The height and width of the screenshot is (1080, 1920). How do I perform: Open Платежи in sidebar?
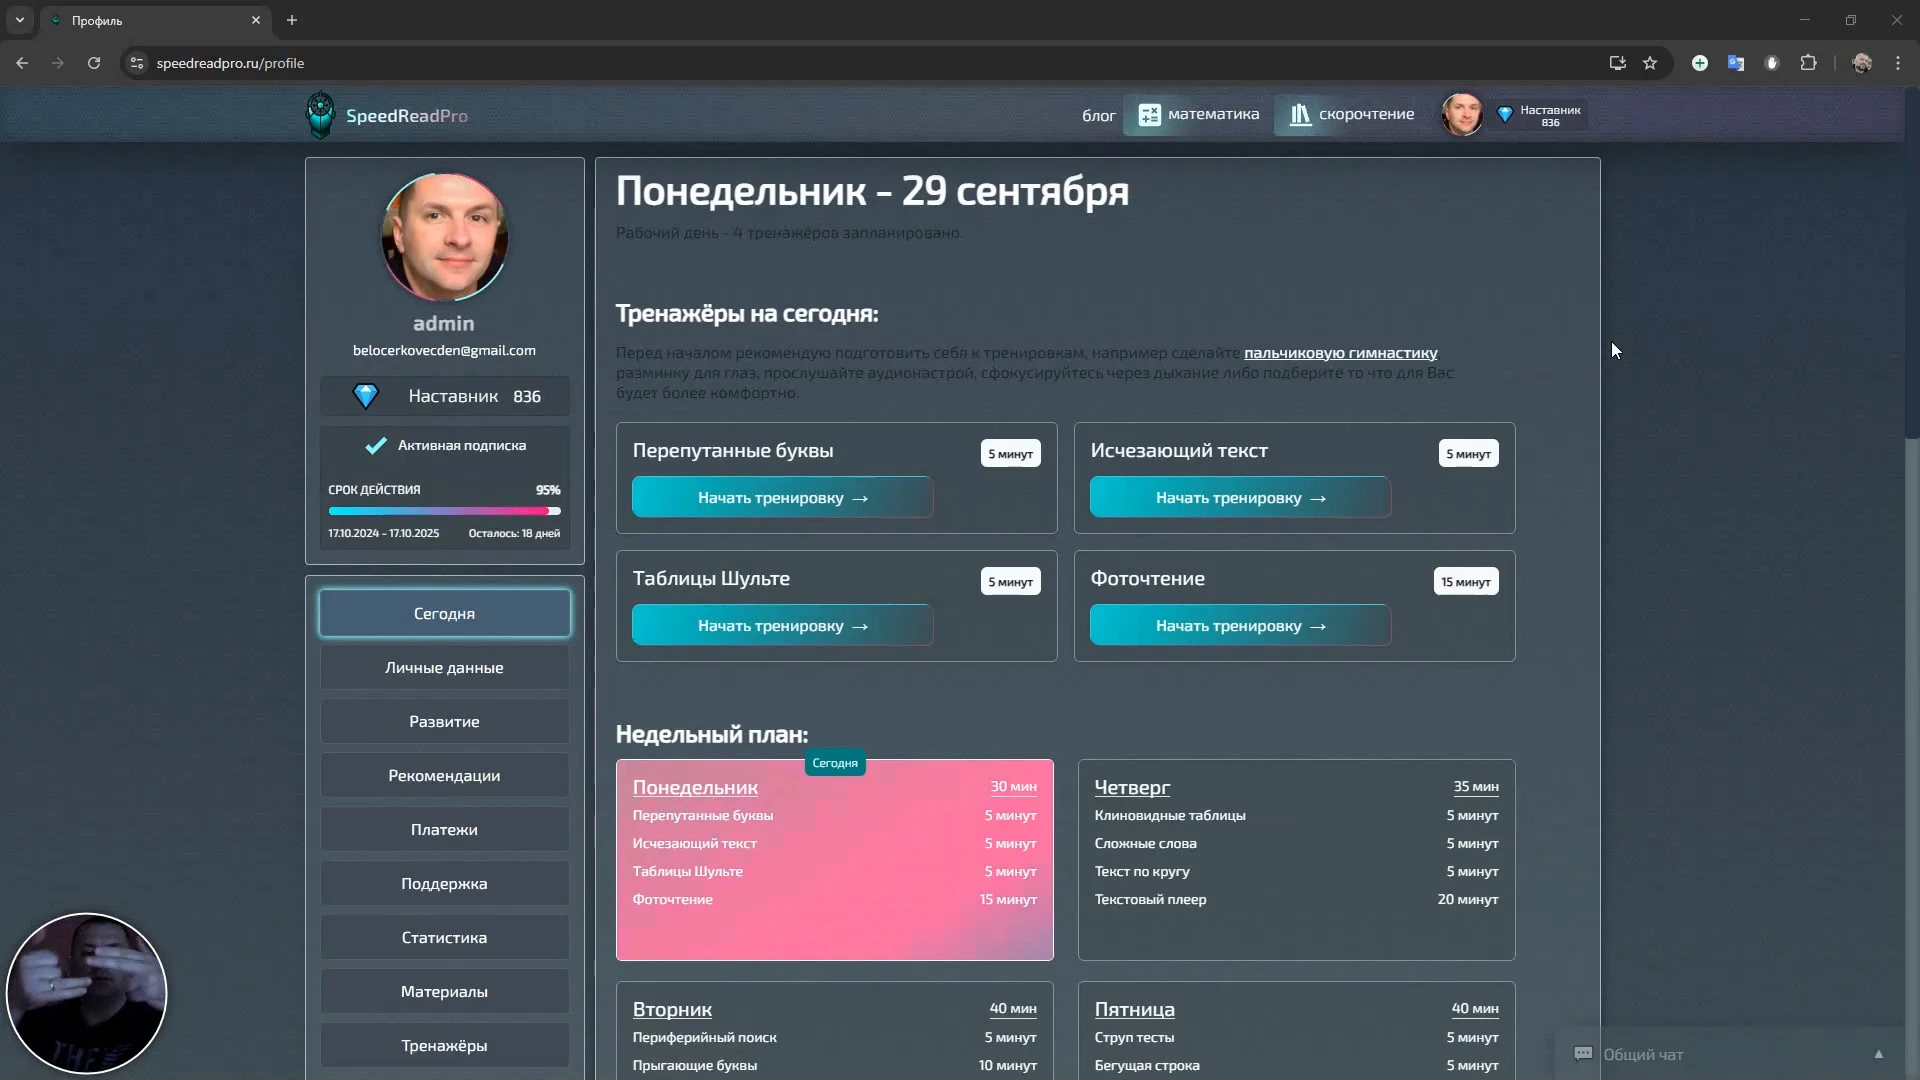445,829
